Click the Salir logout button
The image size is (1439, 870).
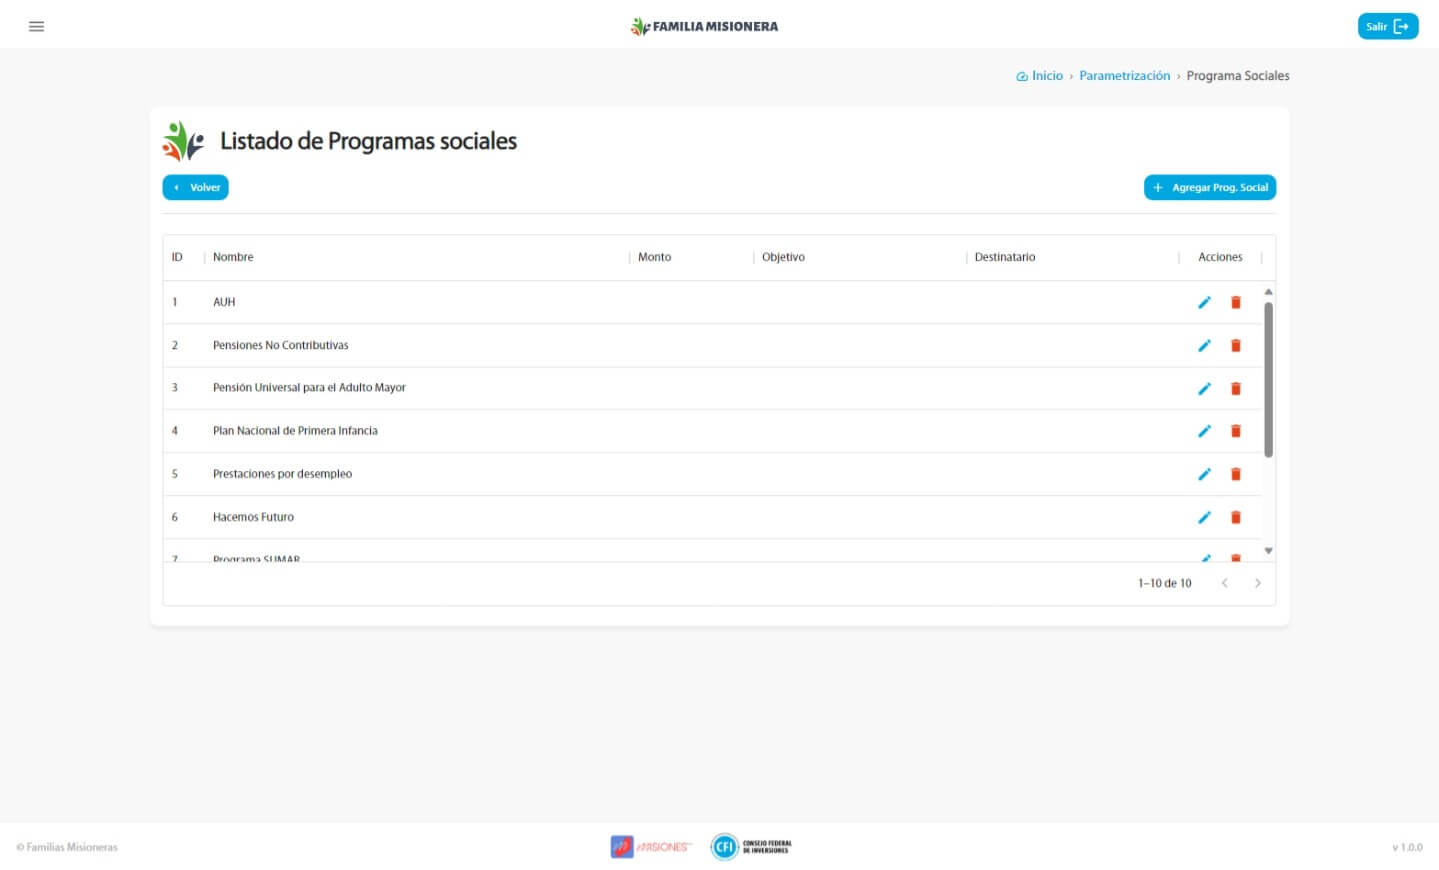[x=1387, y=26]
